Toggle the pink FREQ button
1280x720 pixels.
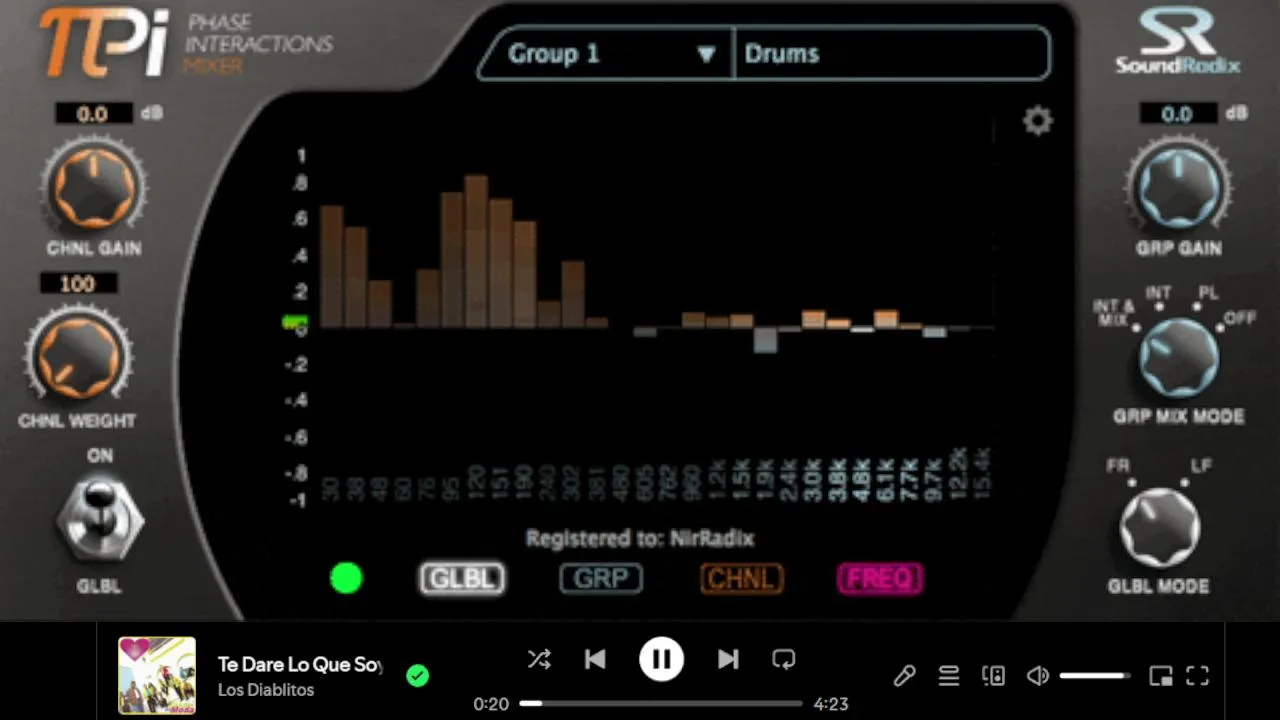coord(880,578)
